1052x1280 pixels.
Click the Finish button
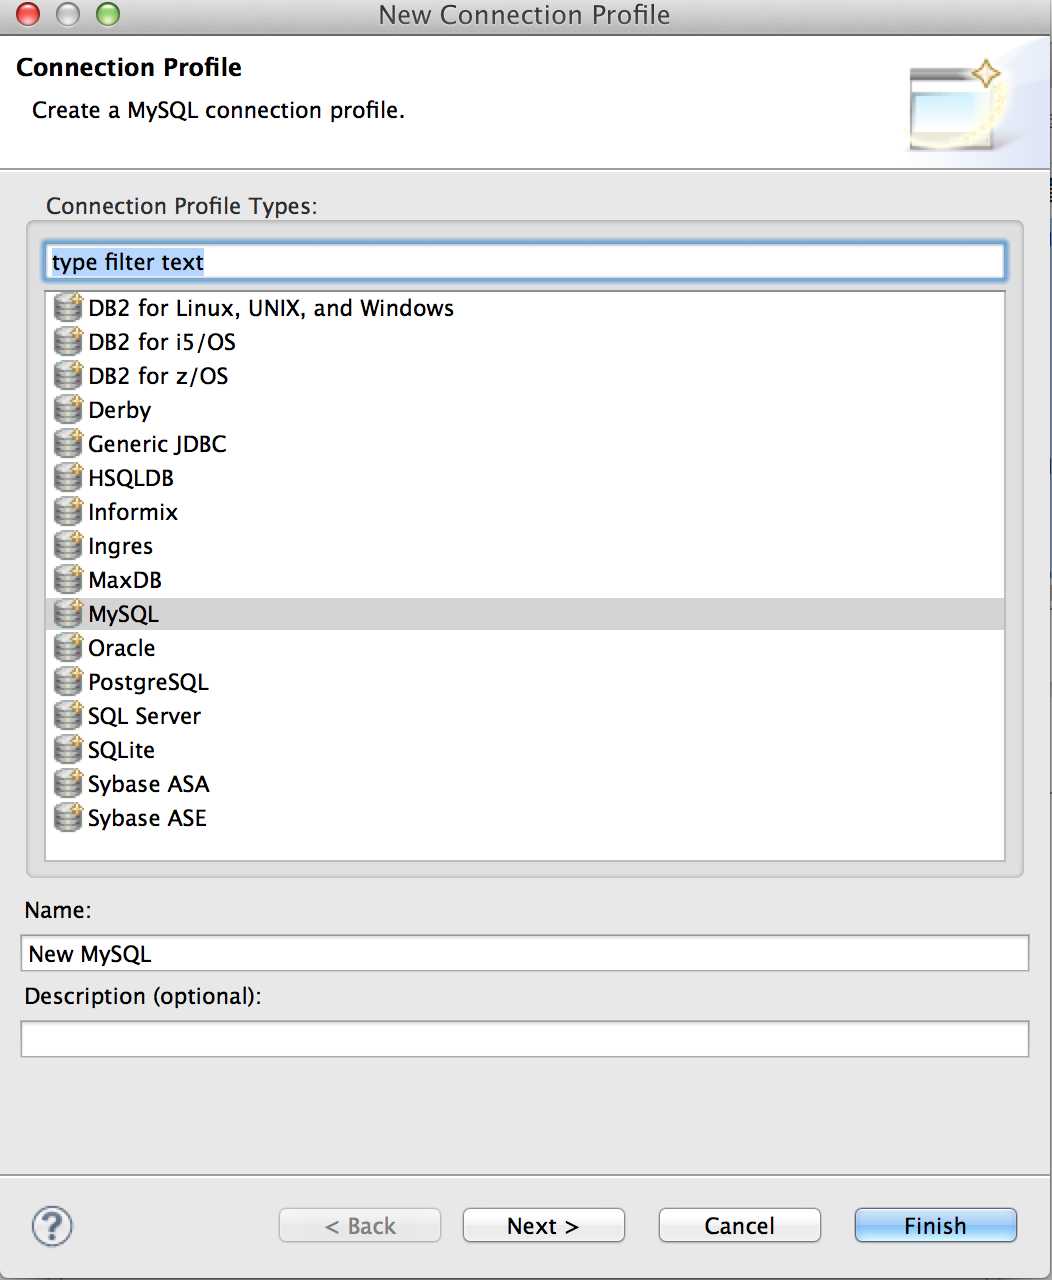935,1226
